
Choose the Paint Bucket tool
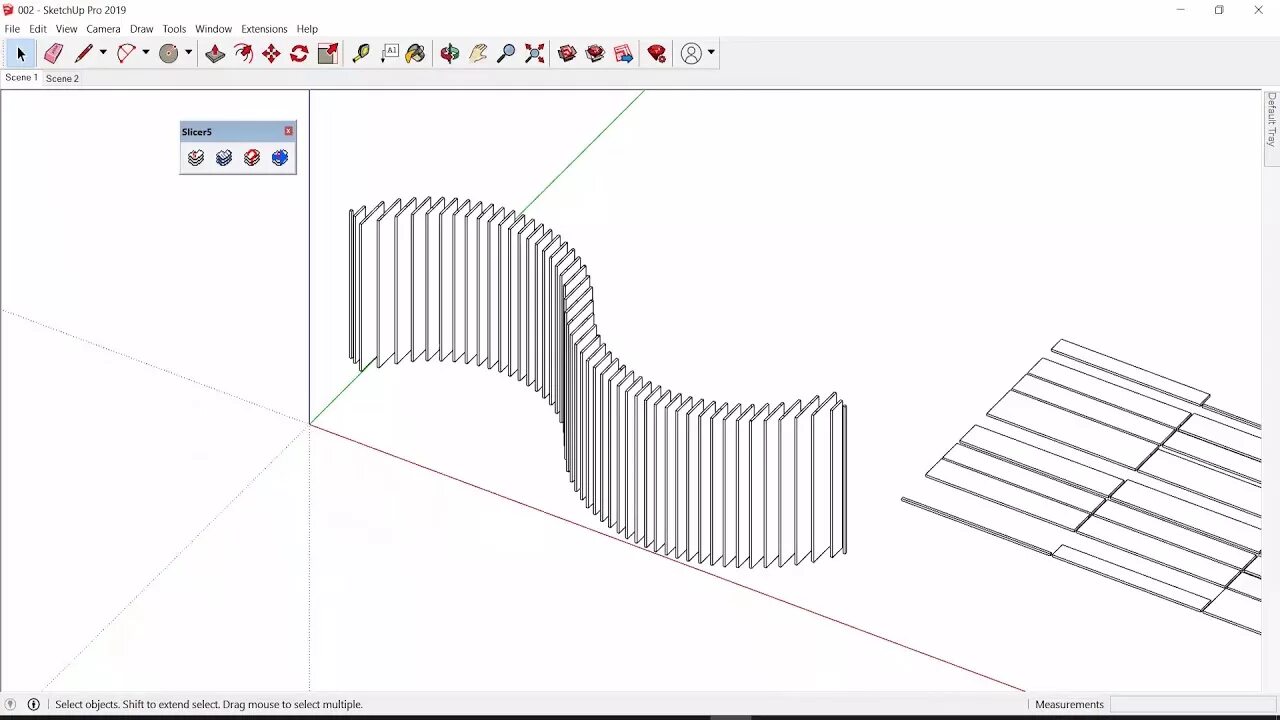click(416, 54)
